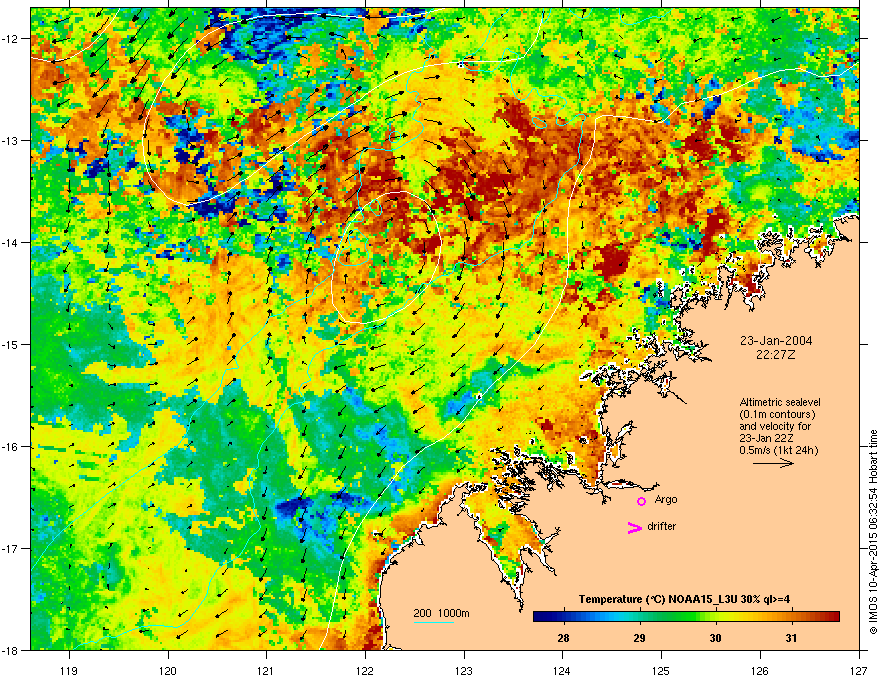Screen dimensions: 880x680
Task: Click the temperature colorbar near 30
Action: pos(716,617)
